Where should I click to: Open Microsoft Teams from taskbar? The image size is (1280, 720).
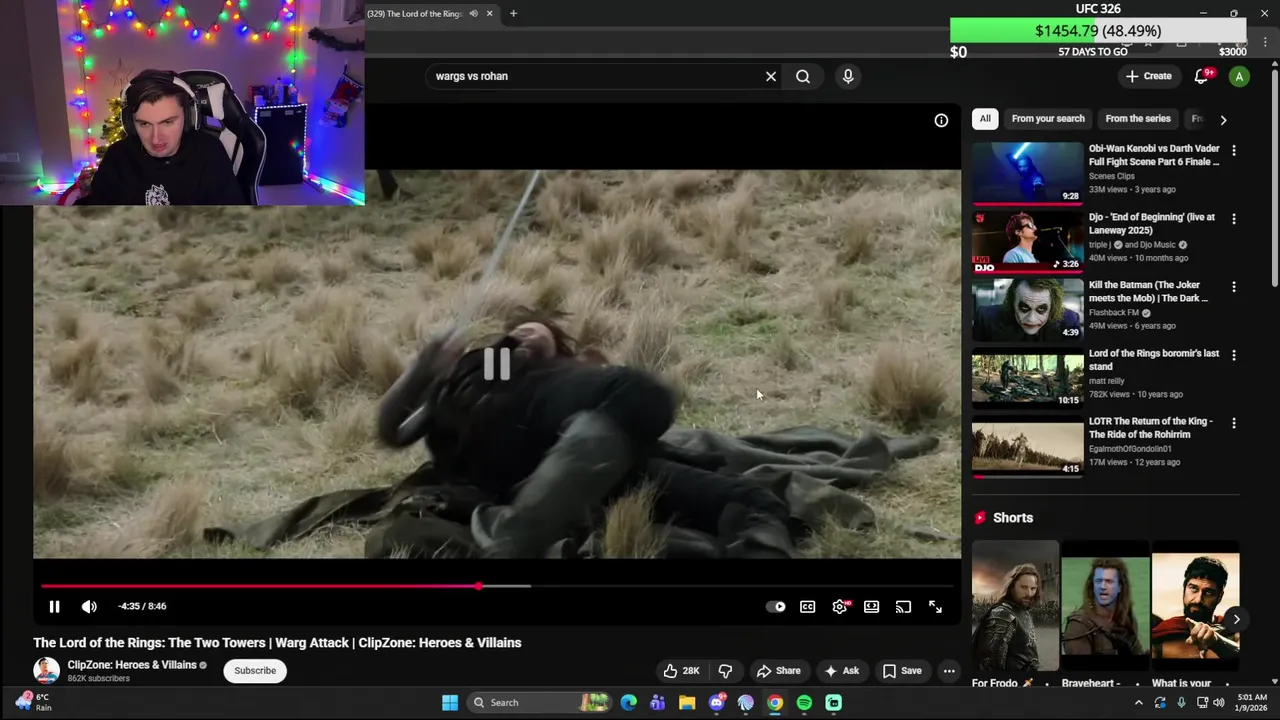click(x=657, y=703)
